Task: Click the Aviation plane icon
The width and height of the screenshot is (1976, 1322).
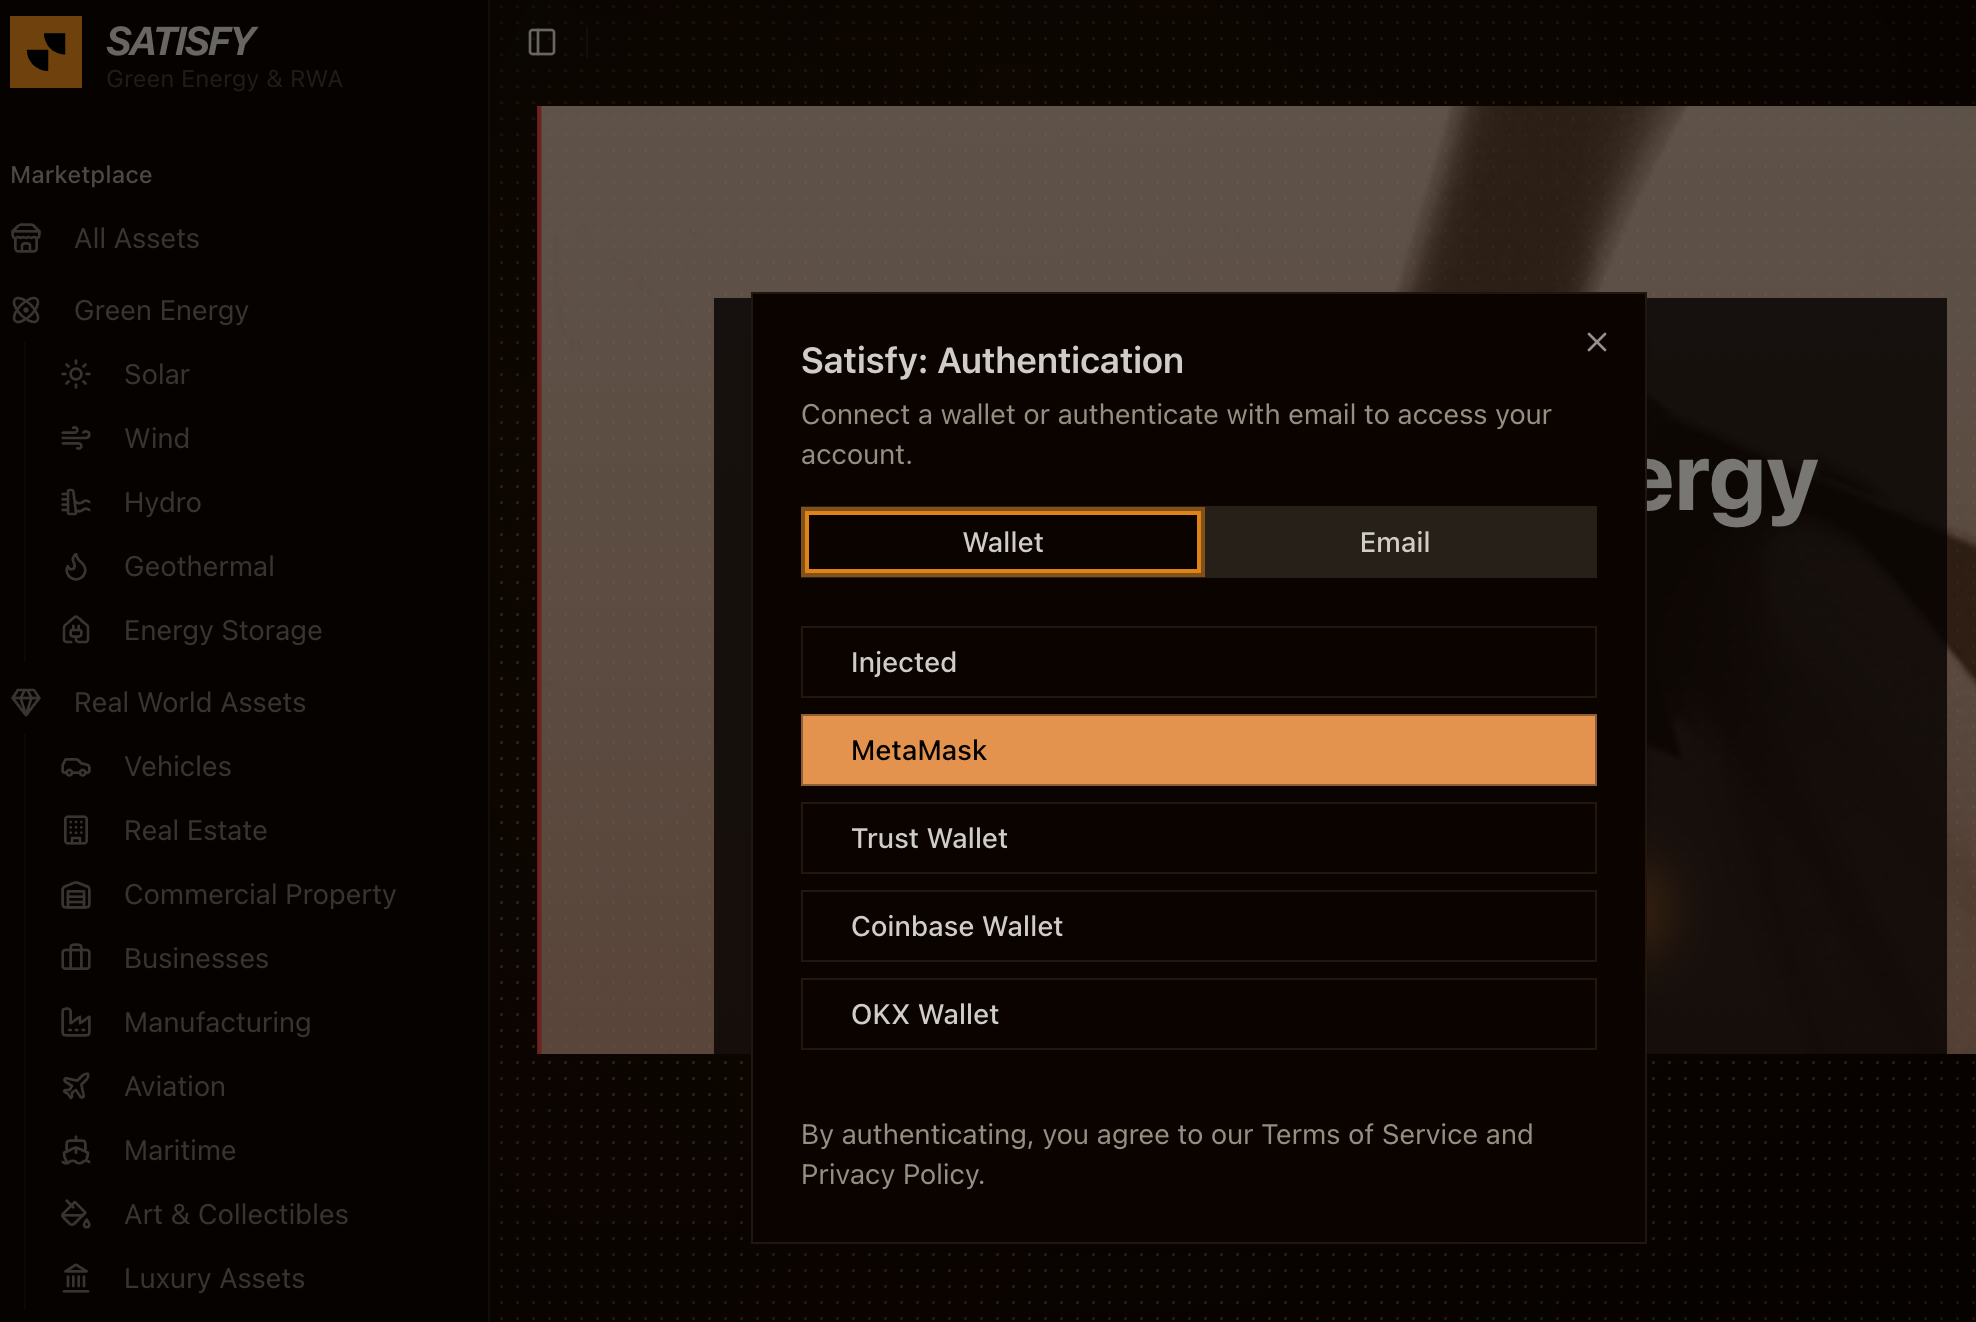Action: (x=76, y=1086)
